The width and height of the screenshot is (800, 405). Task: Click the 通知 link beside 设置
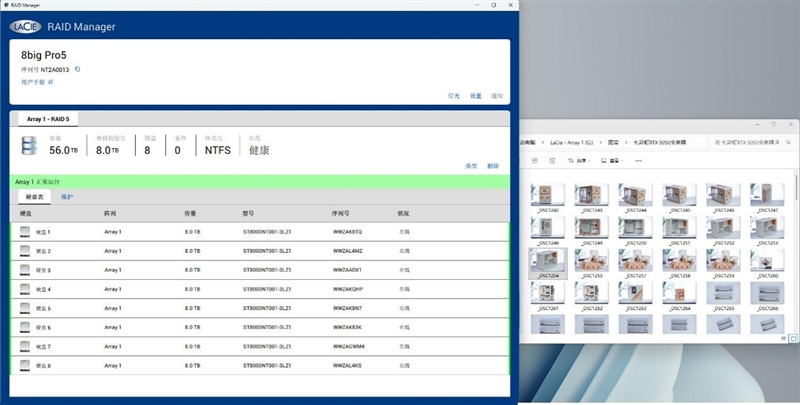[497, 96]
